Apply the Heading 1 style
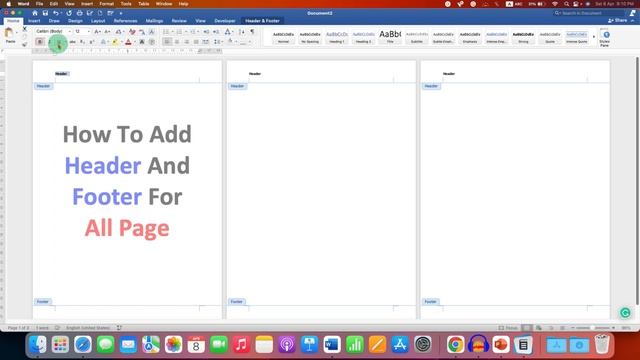640x360 pixels. click(337, 37)
